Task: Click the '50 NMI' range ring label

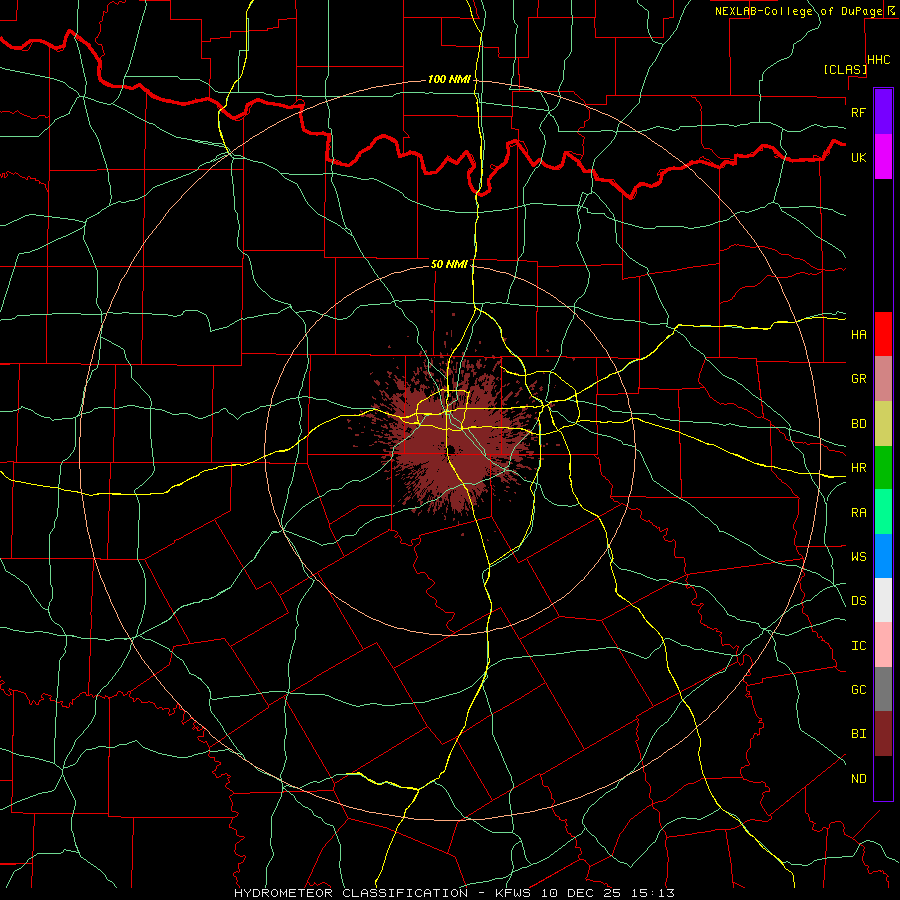Action: (449, 264)
